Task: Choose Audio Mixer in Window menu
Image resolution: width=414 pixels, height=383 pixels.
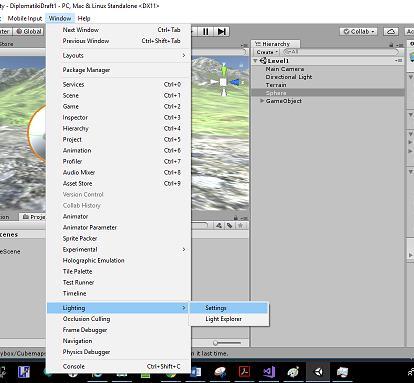Action: tap(119, 172)
